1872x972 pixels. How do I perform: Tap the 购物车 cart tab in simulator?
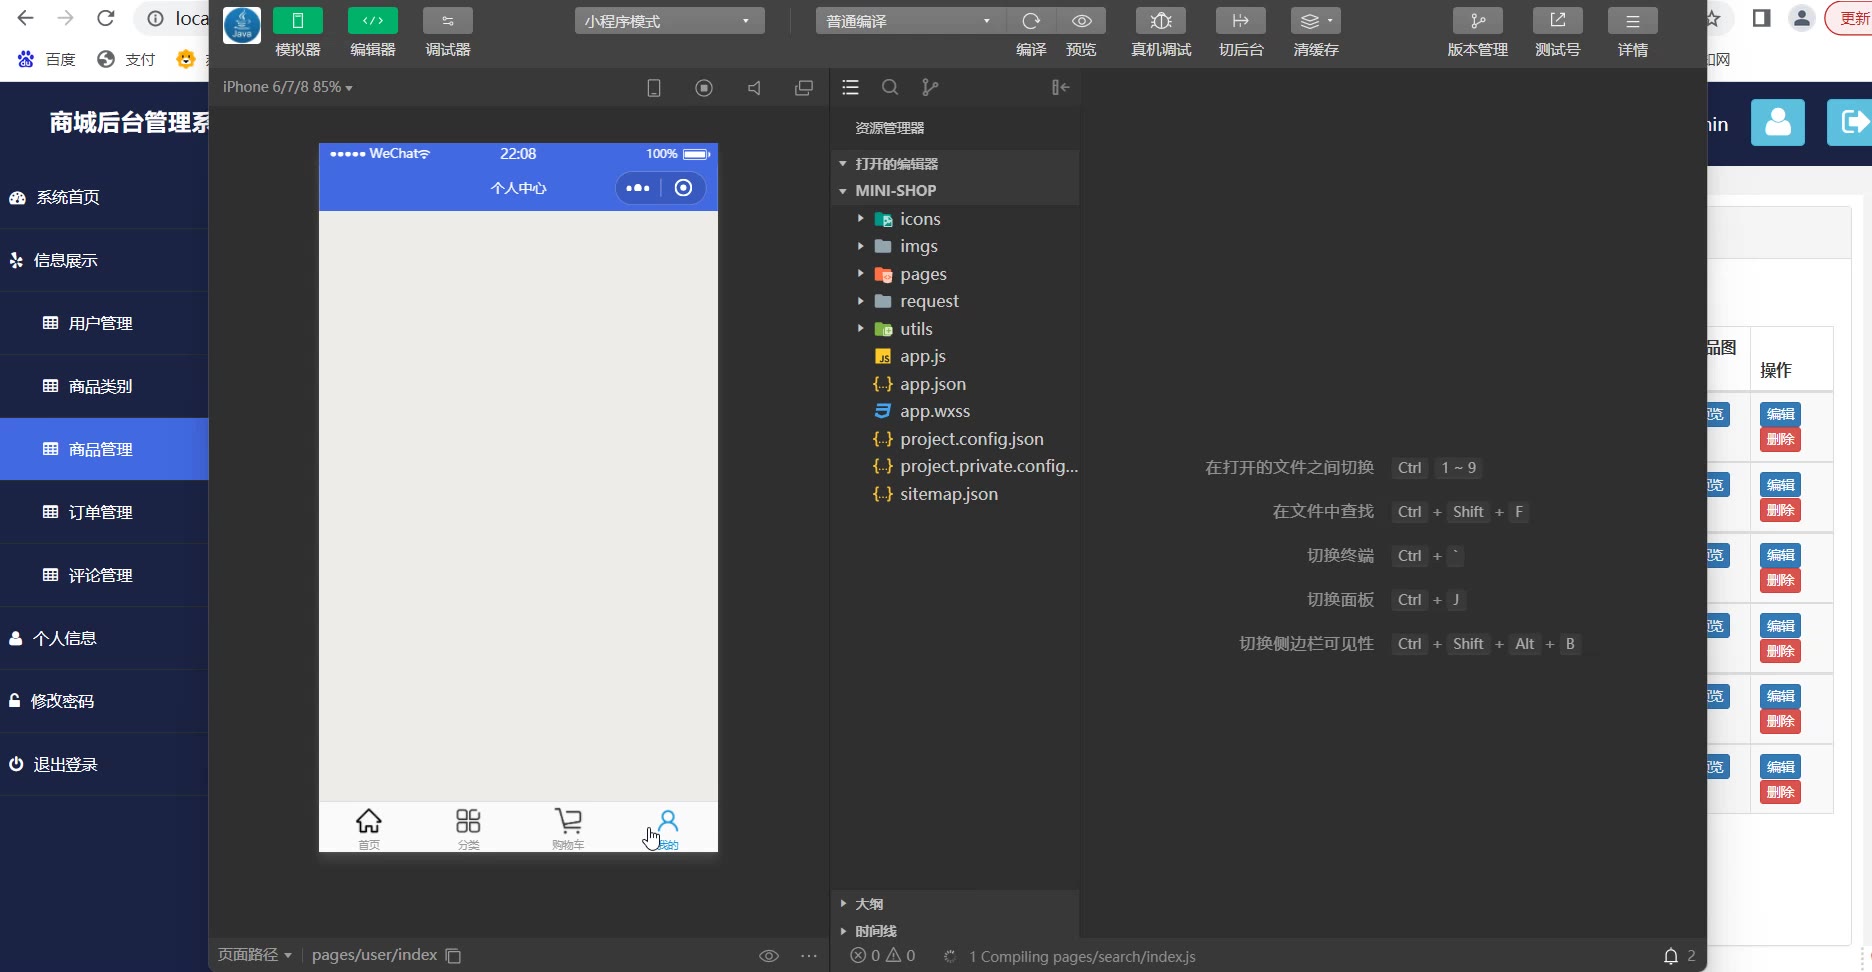(568, 828)
